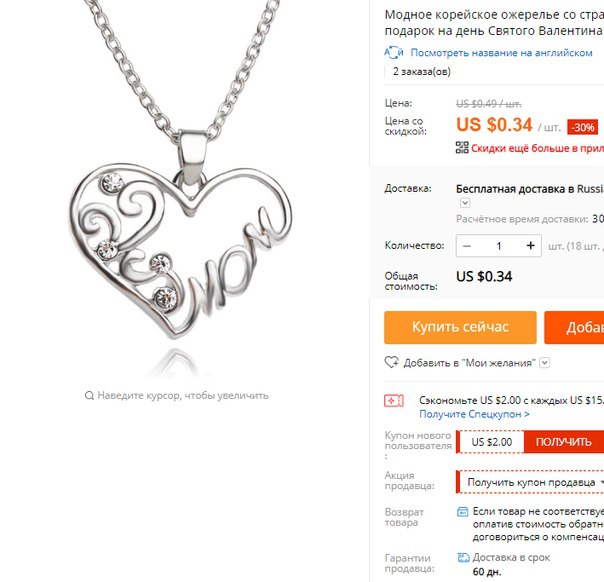Click the return policy icon
604x582 pixels.
click(x=462, y=512)
